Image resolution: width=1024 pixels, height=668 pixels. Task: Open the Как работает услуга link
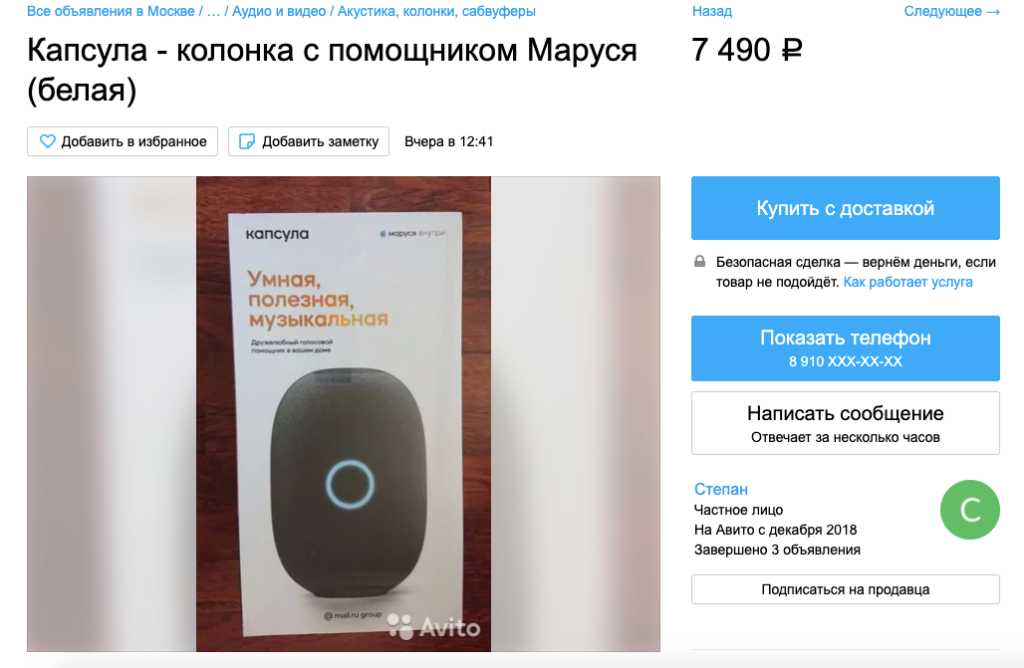[908, 281]
